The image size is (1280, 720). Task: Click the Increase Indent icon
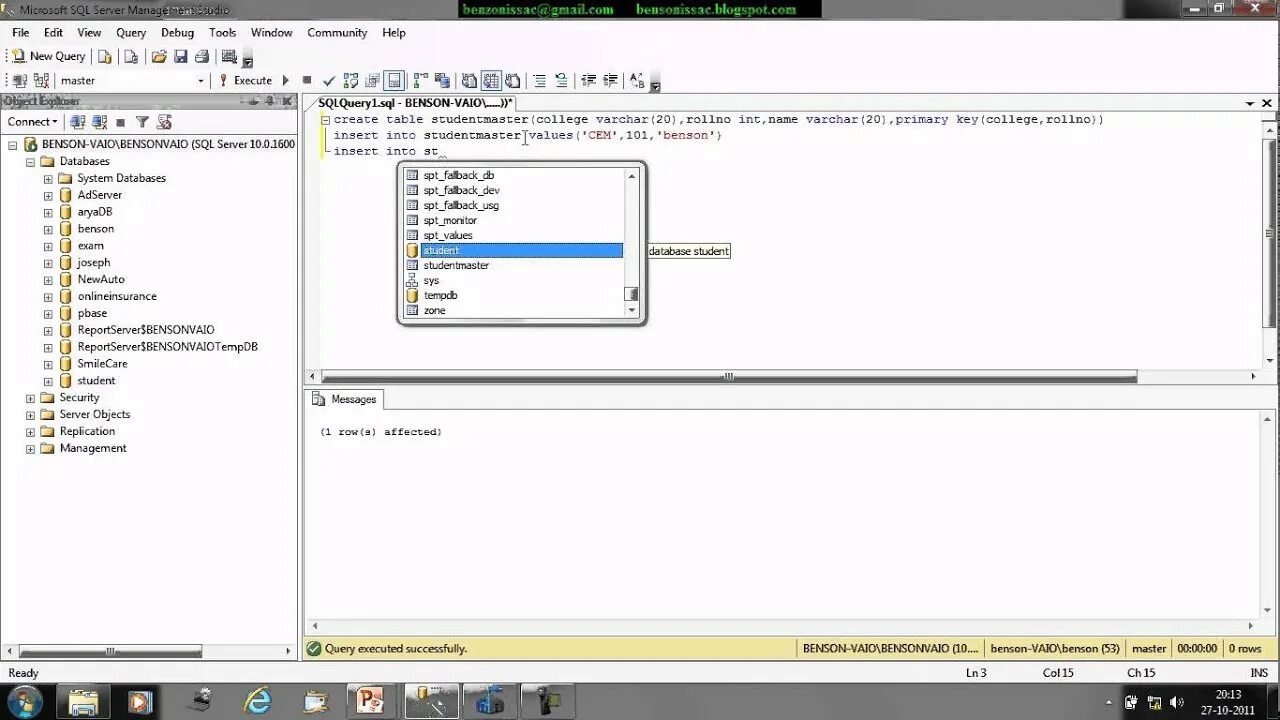pos(610,80)
